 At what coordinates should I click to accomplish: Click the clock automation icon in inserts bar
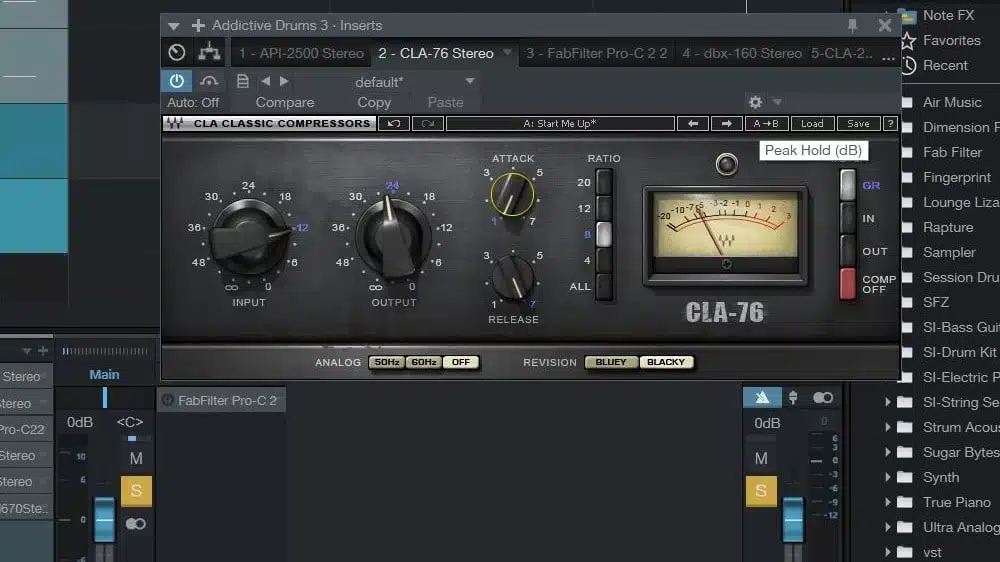[x=177, y=52]
